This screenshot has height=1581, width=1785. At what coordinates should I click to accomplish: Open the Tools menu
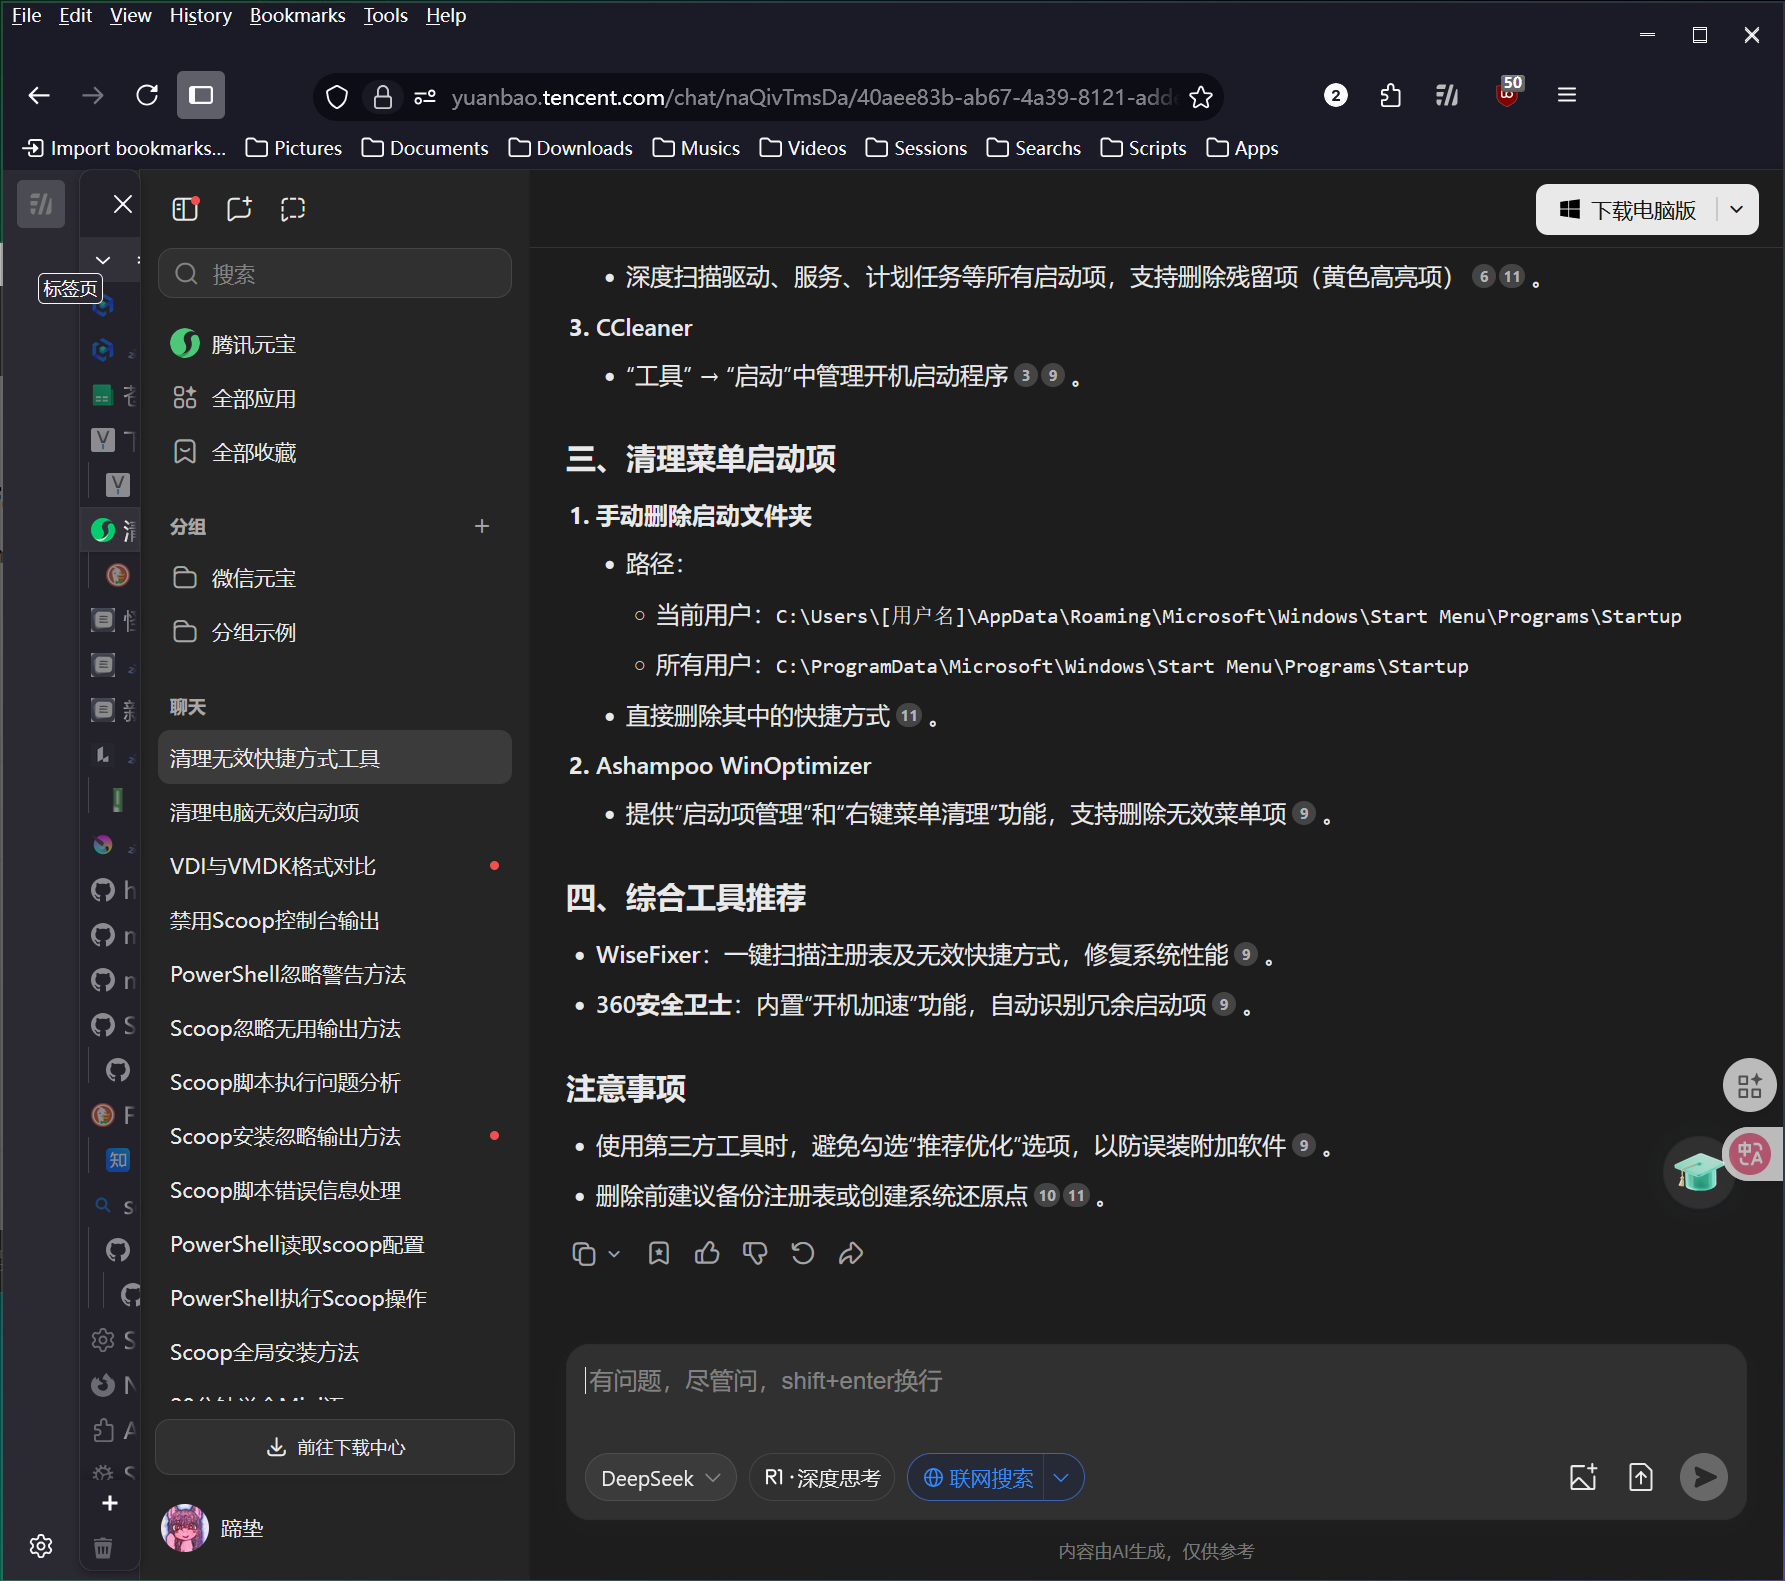click(x=385, y=15)
